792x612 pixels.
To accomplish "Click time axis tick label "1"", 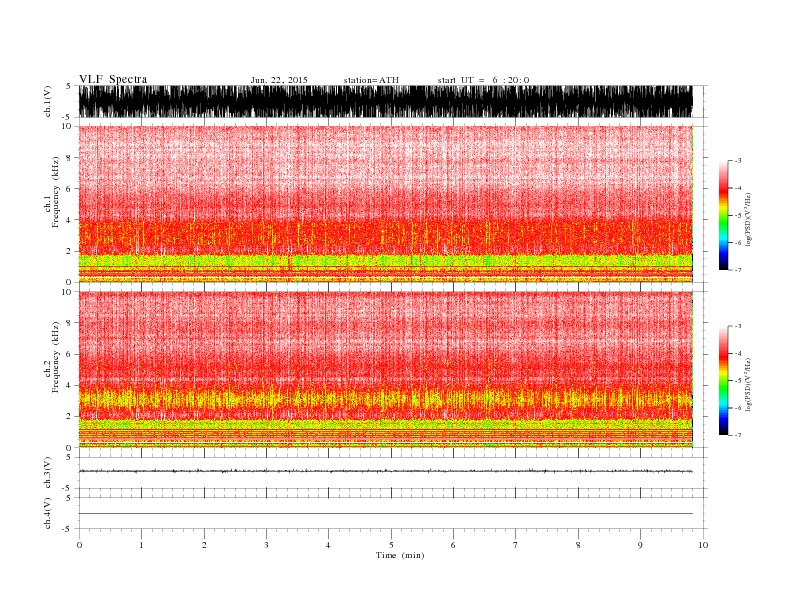I will [141, 545].
